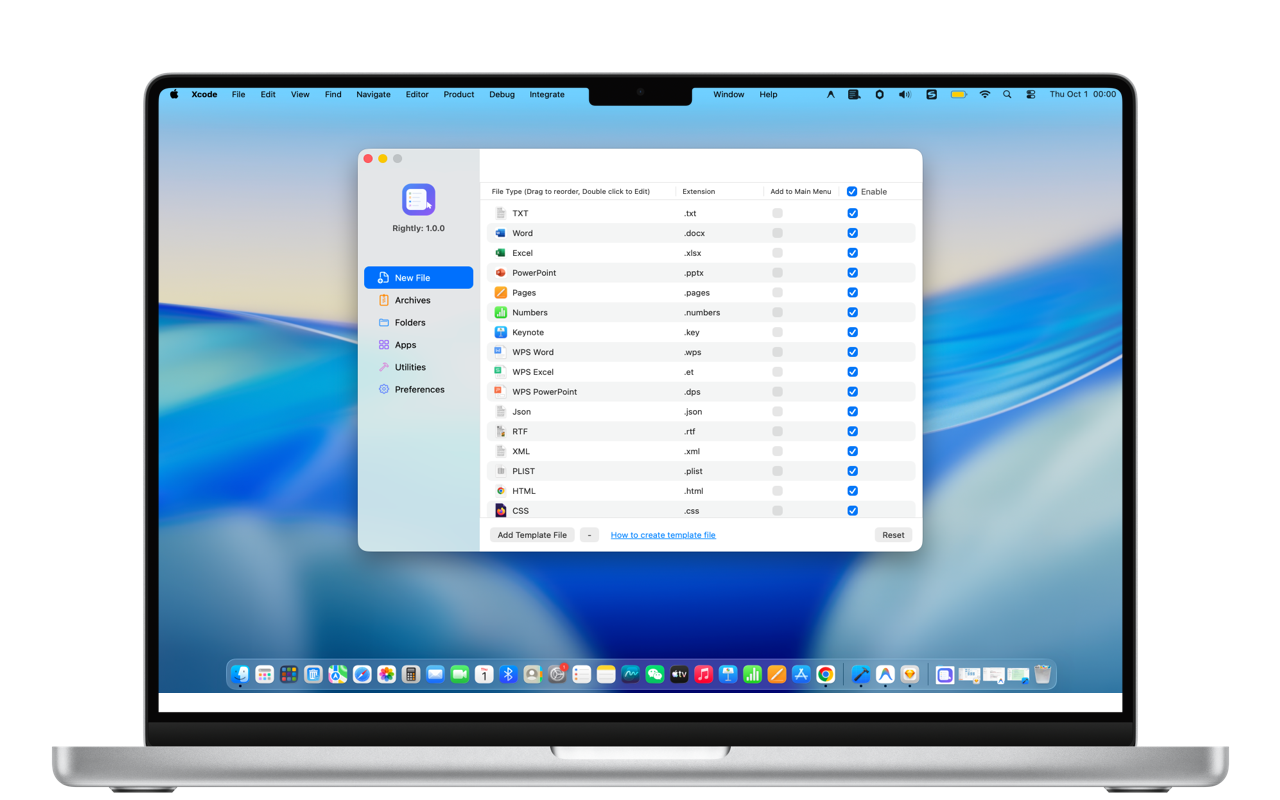This screenshot has height=800, width=1280.
Task: Click the Keynote file type icon
Action: (500, 332)
